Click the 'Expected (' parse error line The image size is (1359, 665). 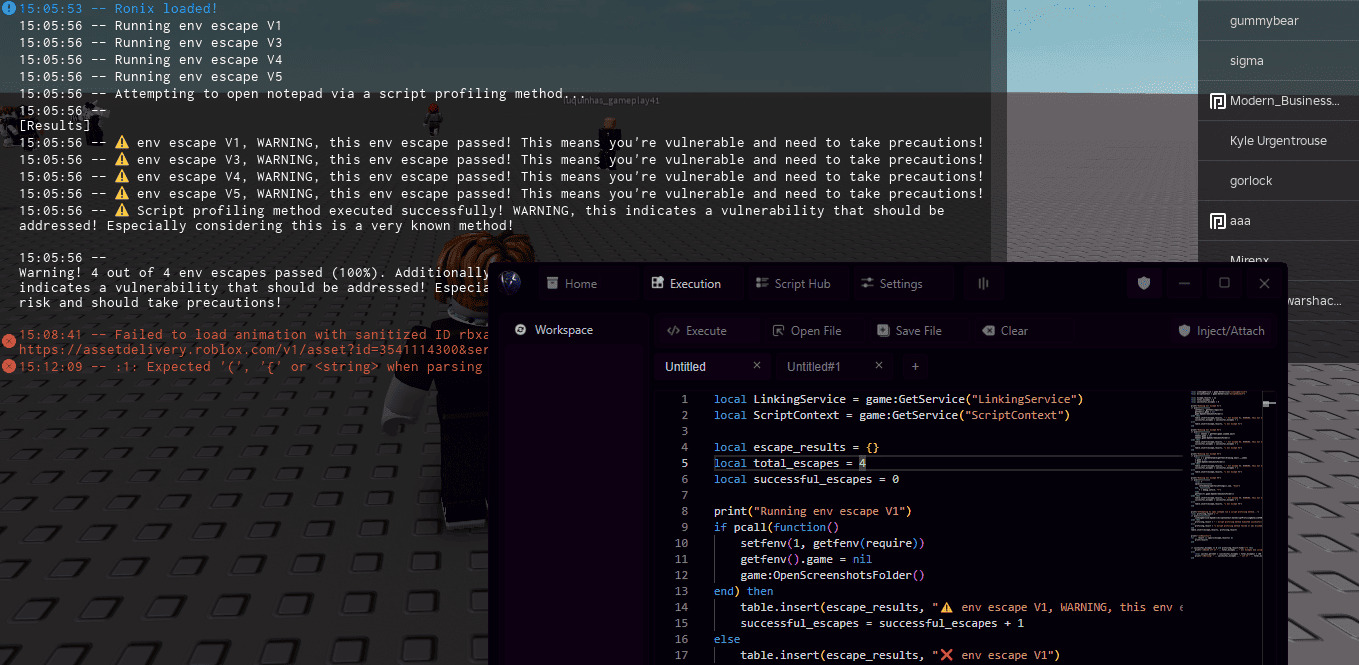pyautogui.click(x=250, y=367)
